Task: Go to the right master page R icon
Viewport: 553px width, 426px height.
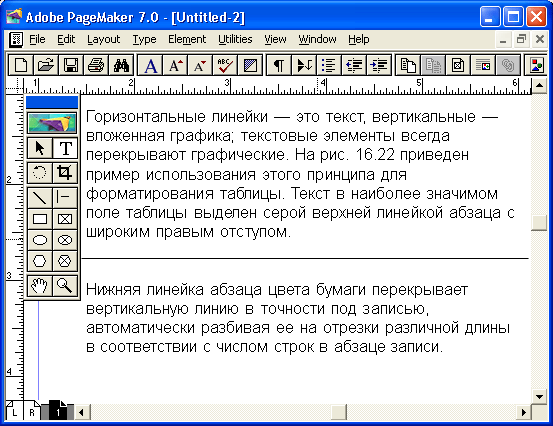Action: pyautogui.click(x=32, y=410)
